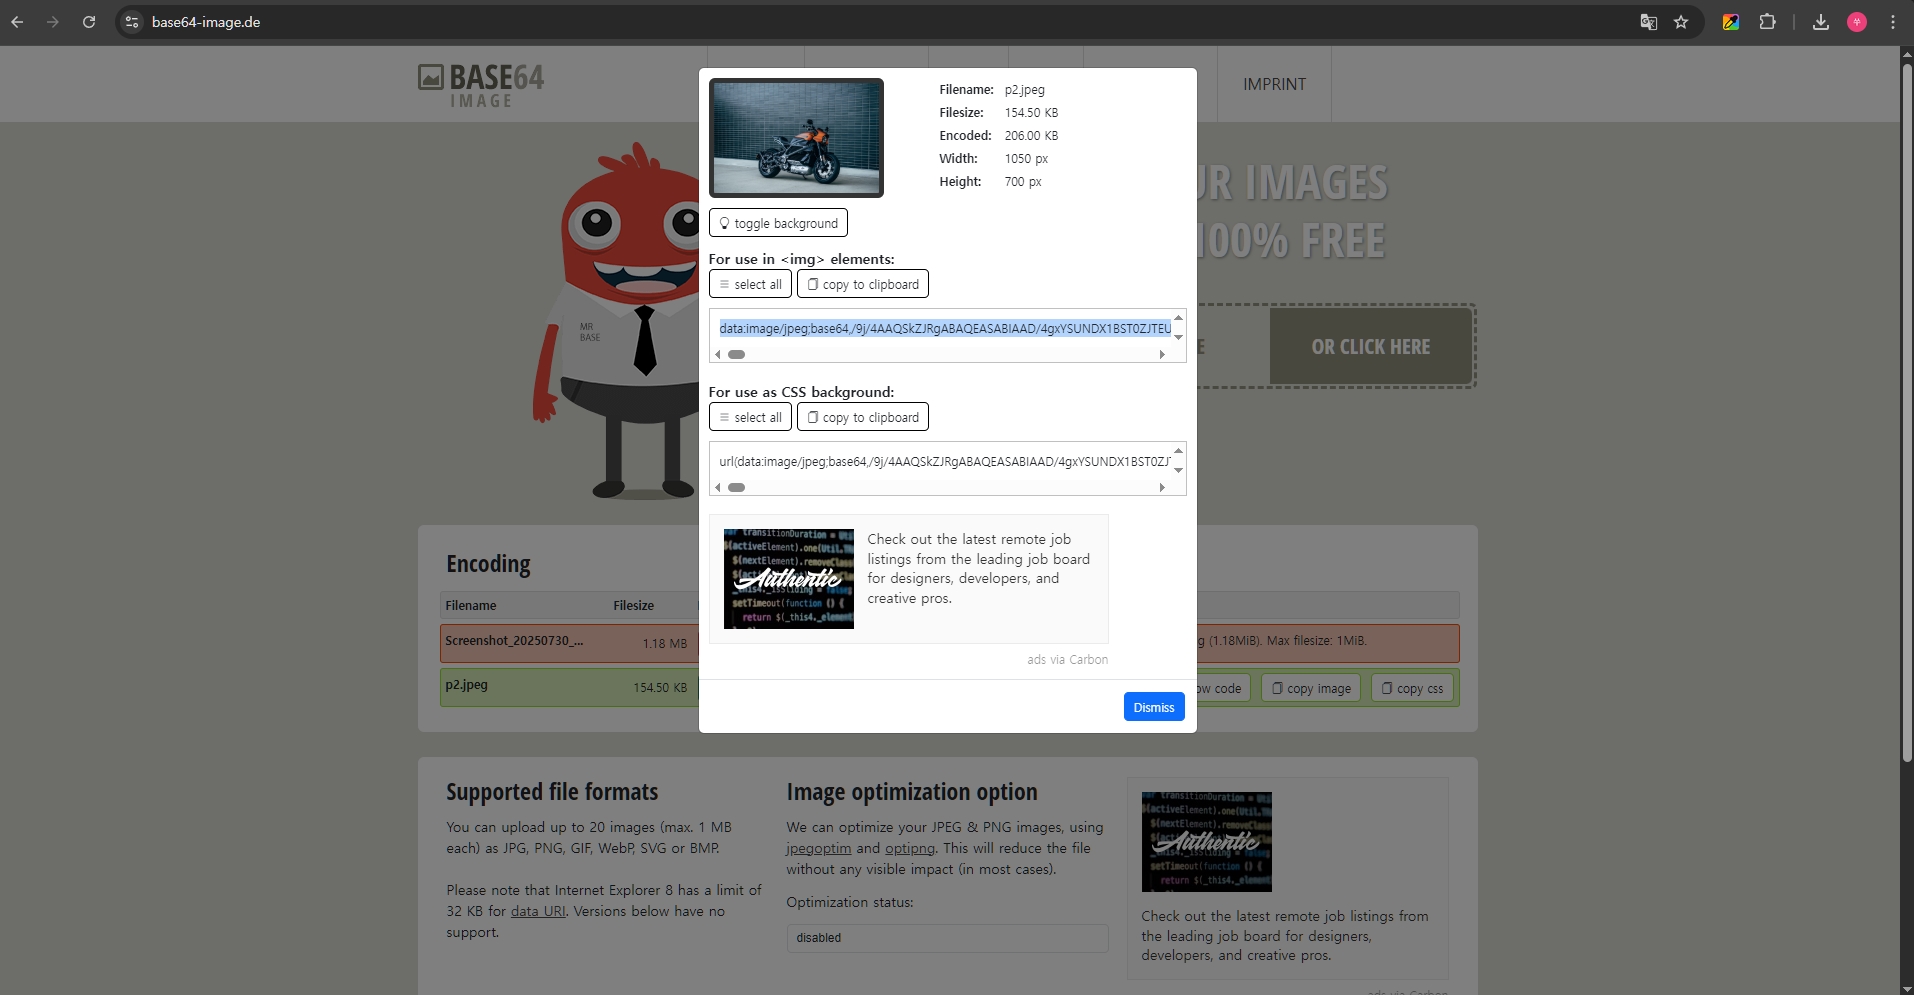Click the address bar URL
Screen dimensions: 1914x995
coord(206,22)
